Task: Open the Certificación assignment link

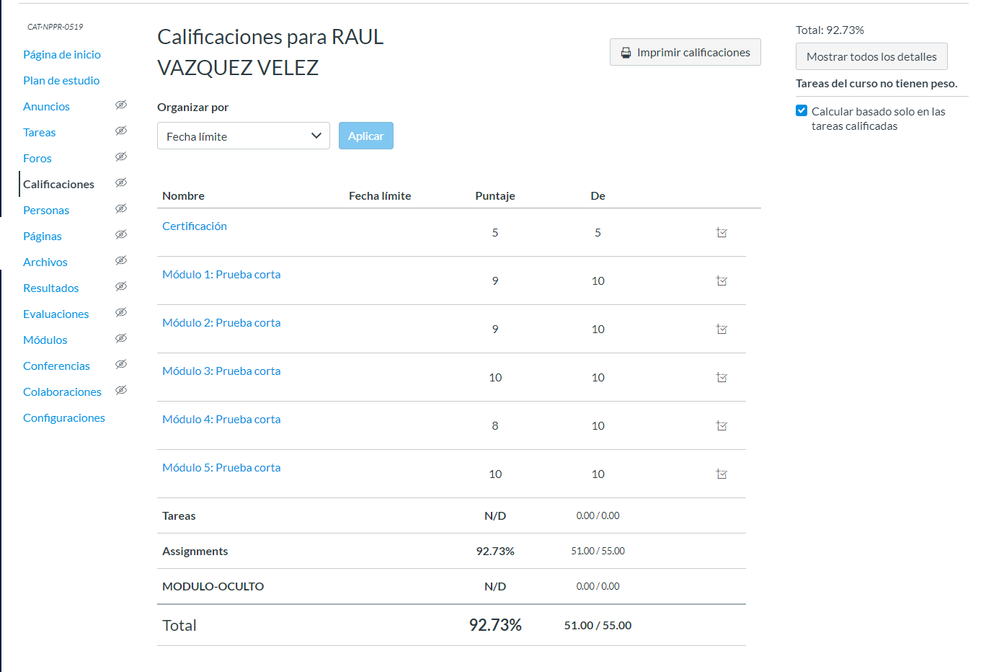Action: (x=194, y=226)
